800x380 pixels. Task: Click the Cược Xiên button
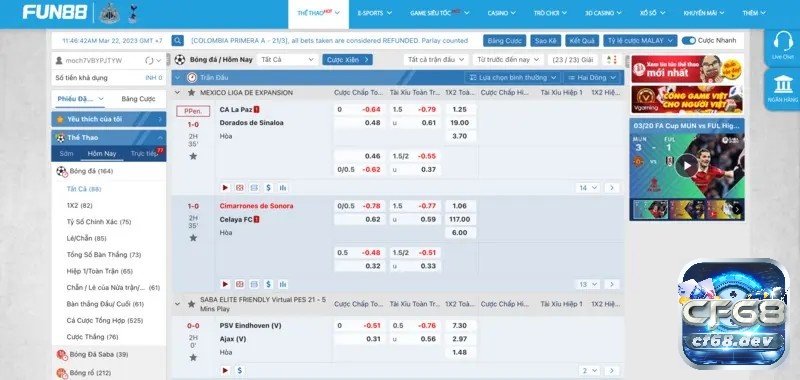347,60
